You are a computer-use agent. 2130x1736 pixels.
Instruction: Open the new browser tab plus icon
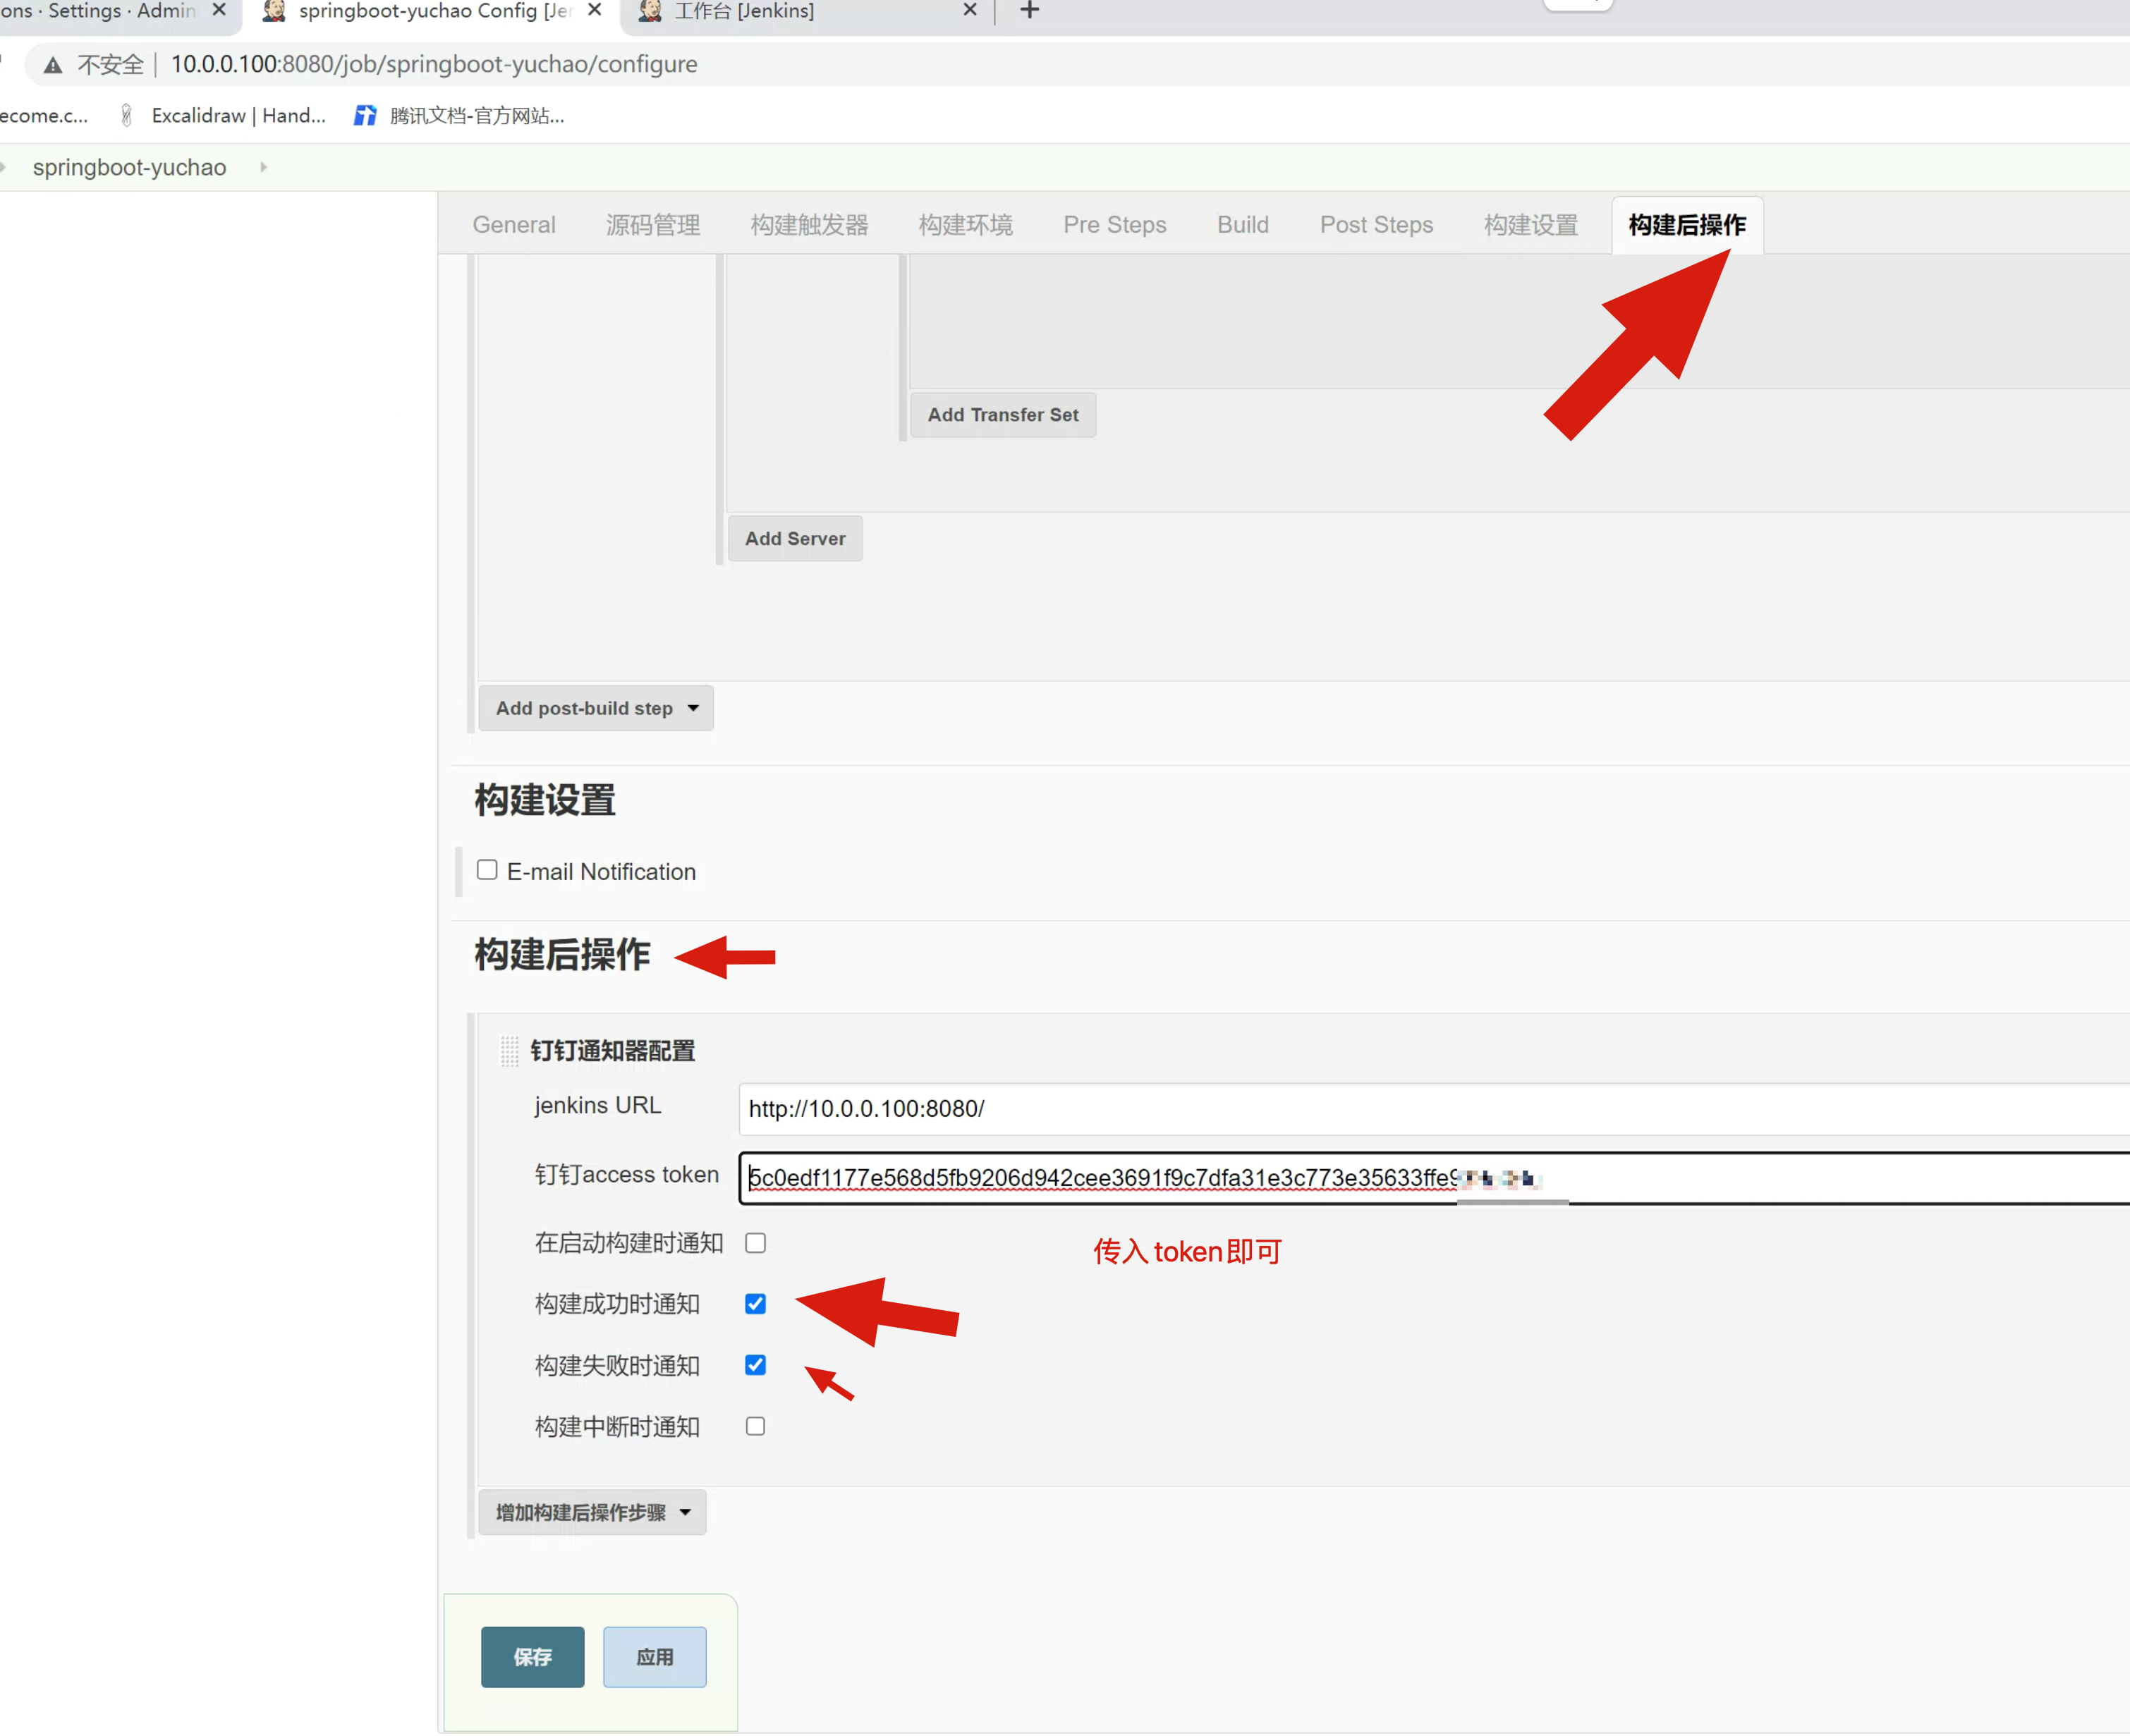pyautogui.click(x=1029, y=11)
